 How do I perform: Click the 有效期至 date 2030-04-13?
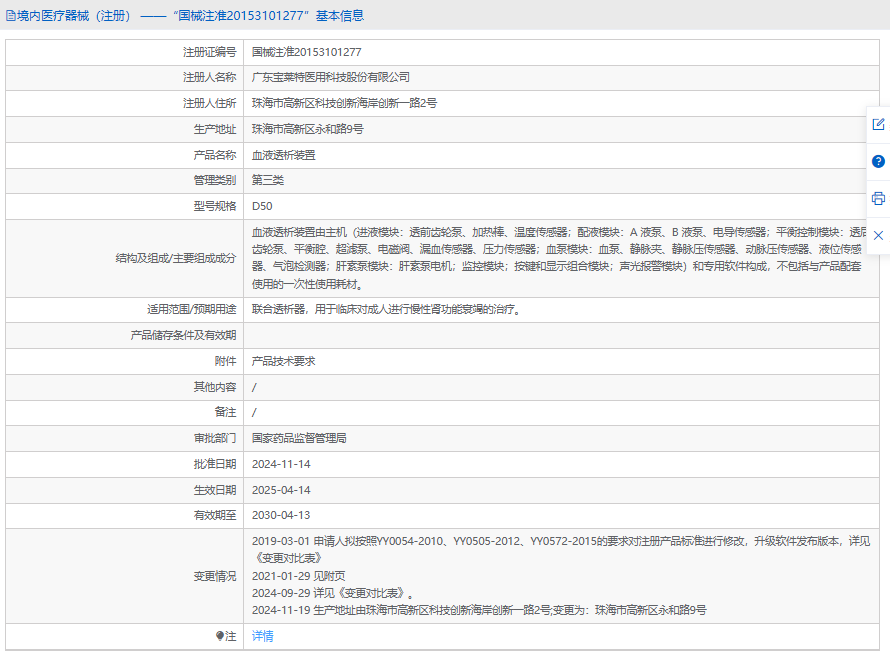(281, 515)
